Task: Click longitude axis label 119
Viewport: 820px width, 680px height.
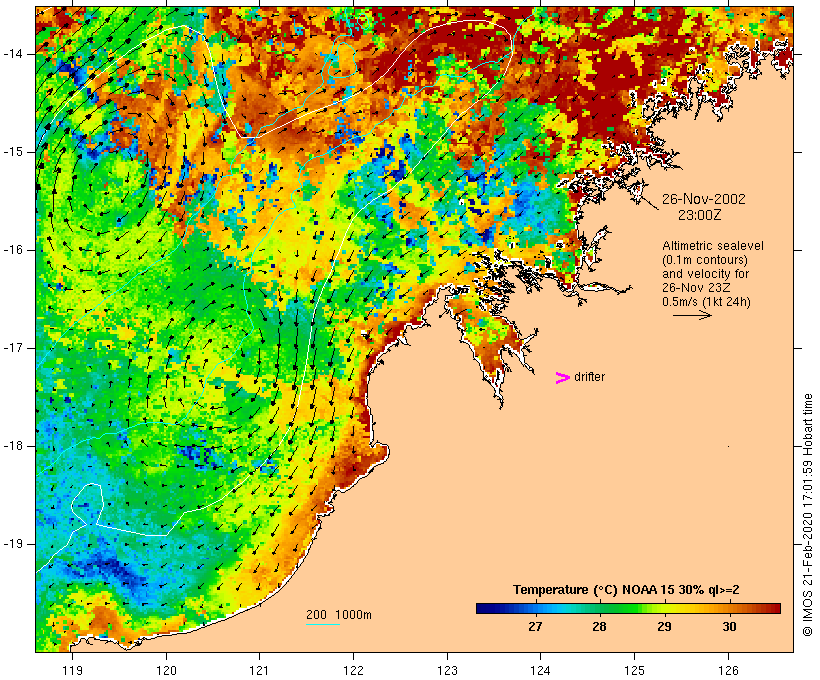Action: pyautogui.click(x=72, y=671)
